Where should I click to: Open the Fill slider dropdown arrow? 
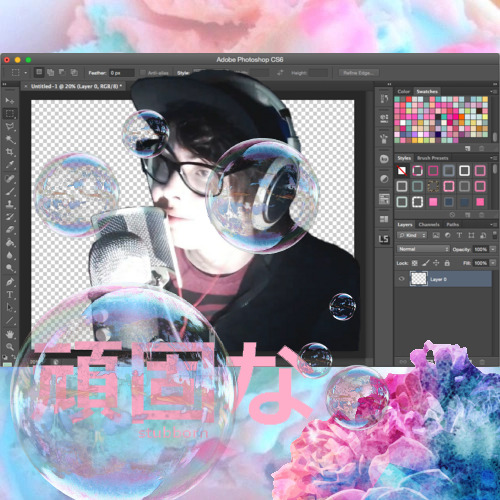[493, 263]
